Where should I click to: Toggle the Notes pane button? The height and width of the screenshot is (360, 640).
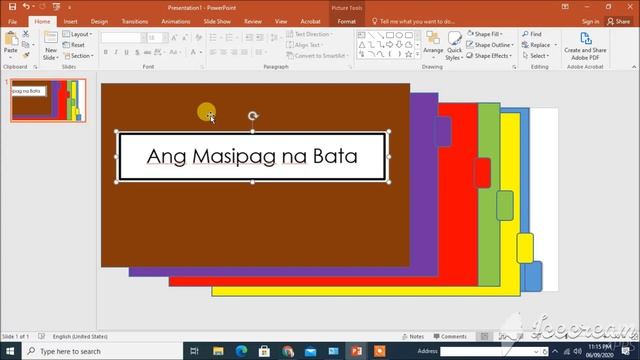pyautogui.click(x=413, y=336)
